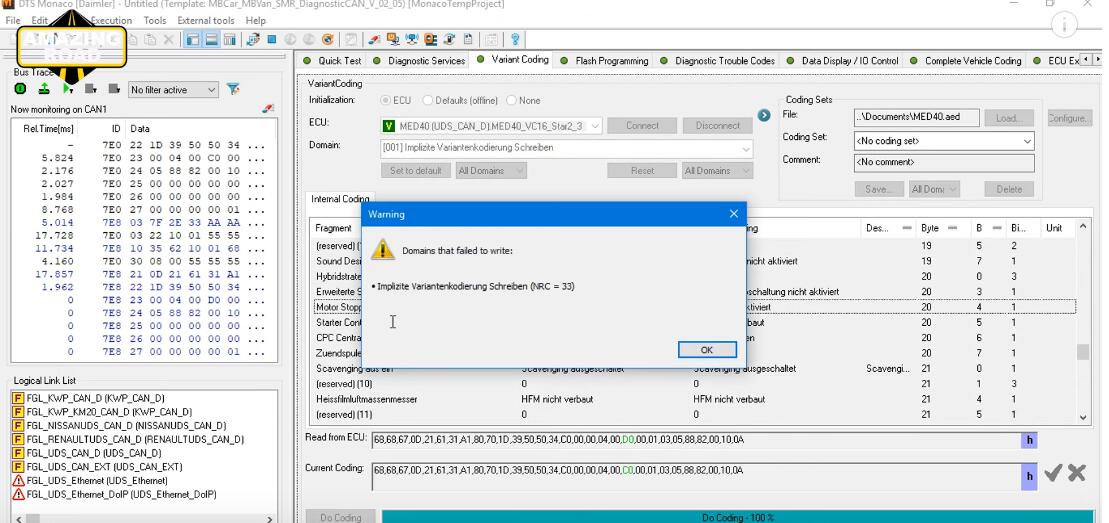Open the External tools menu
Image resolution: width=1109 pixels, height=523 pixels.
coord(205,21)
